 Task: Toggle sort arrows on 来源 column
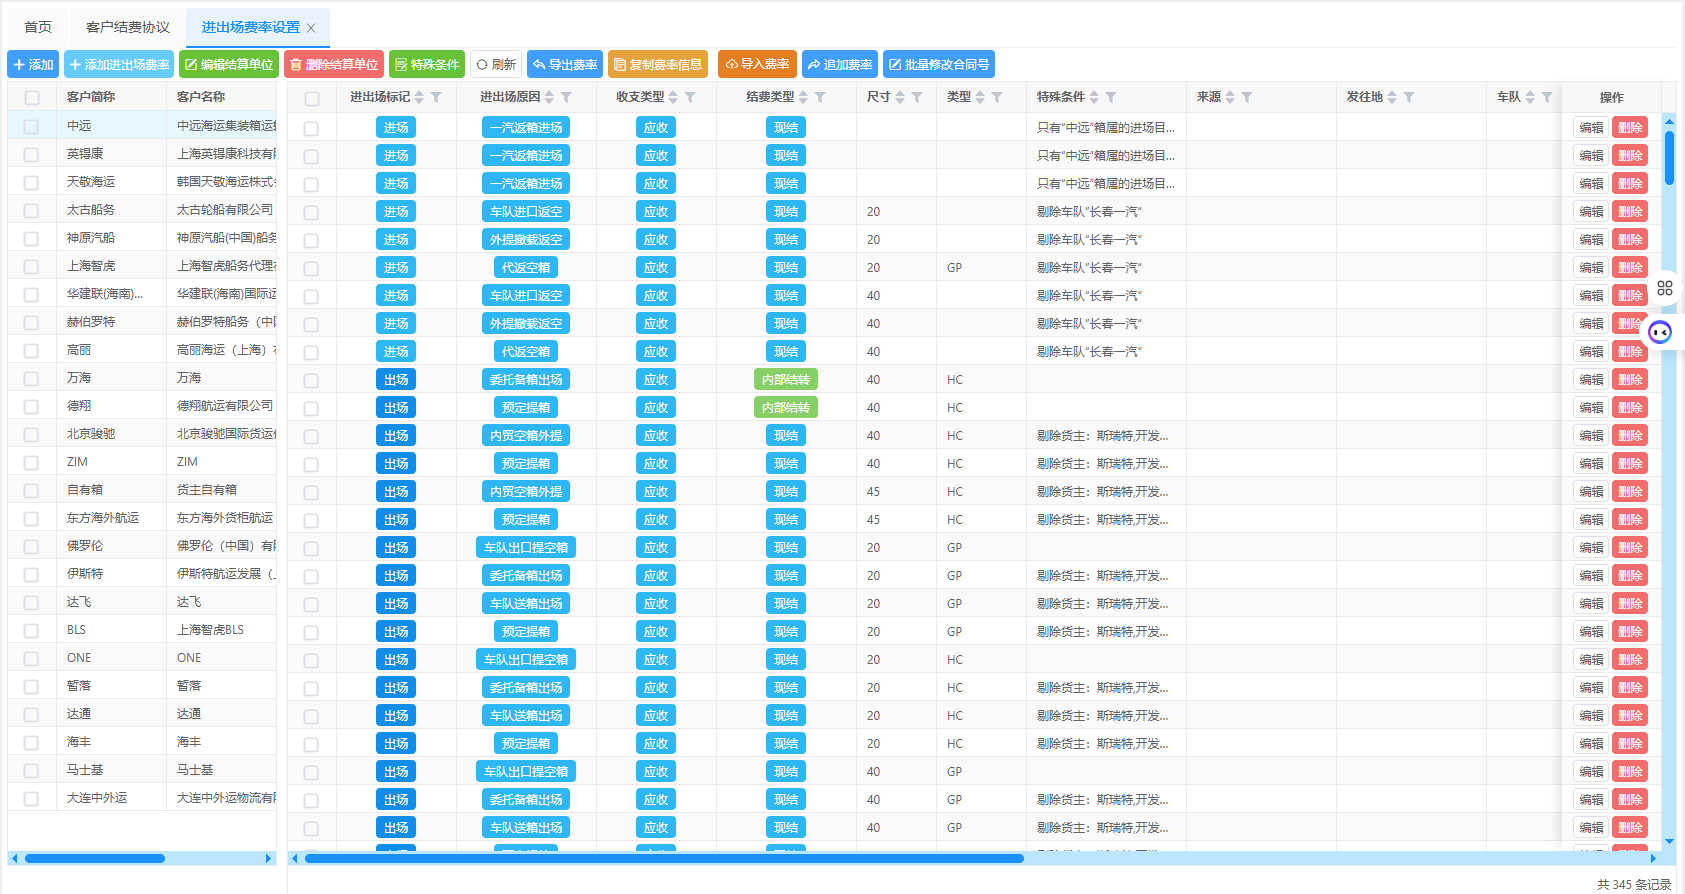pyautogui.click(x=1230, y=98)
